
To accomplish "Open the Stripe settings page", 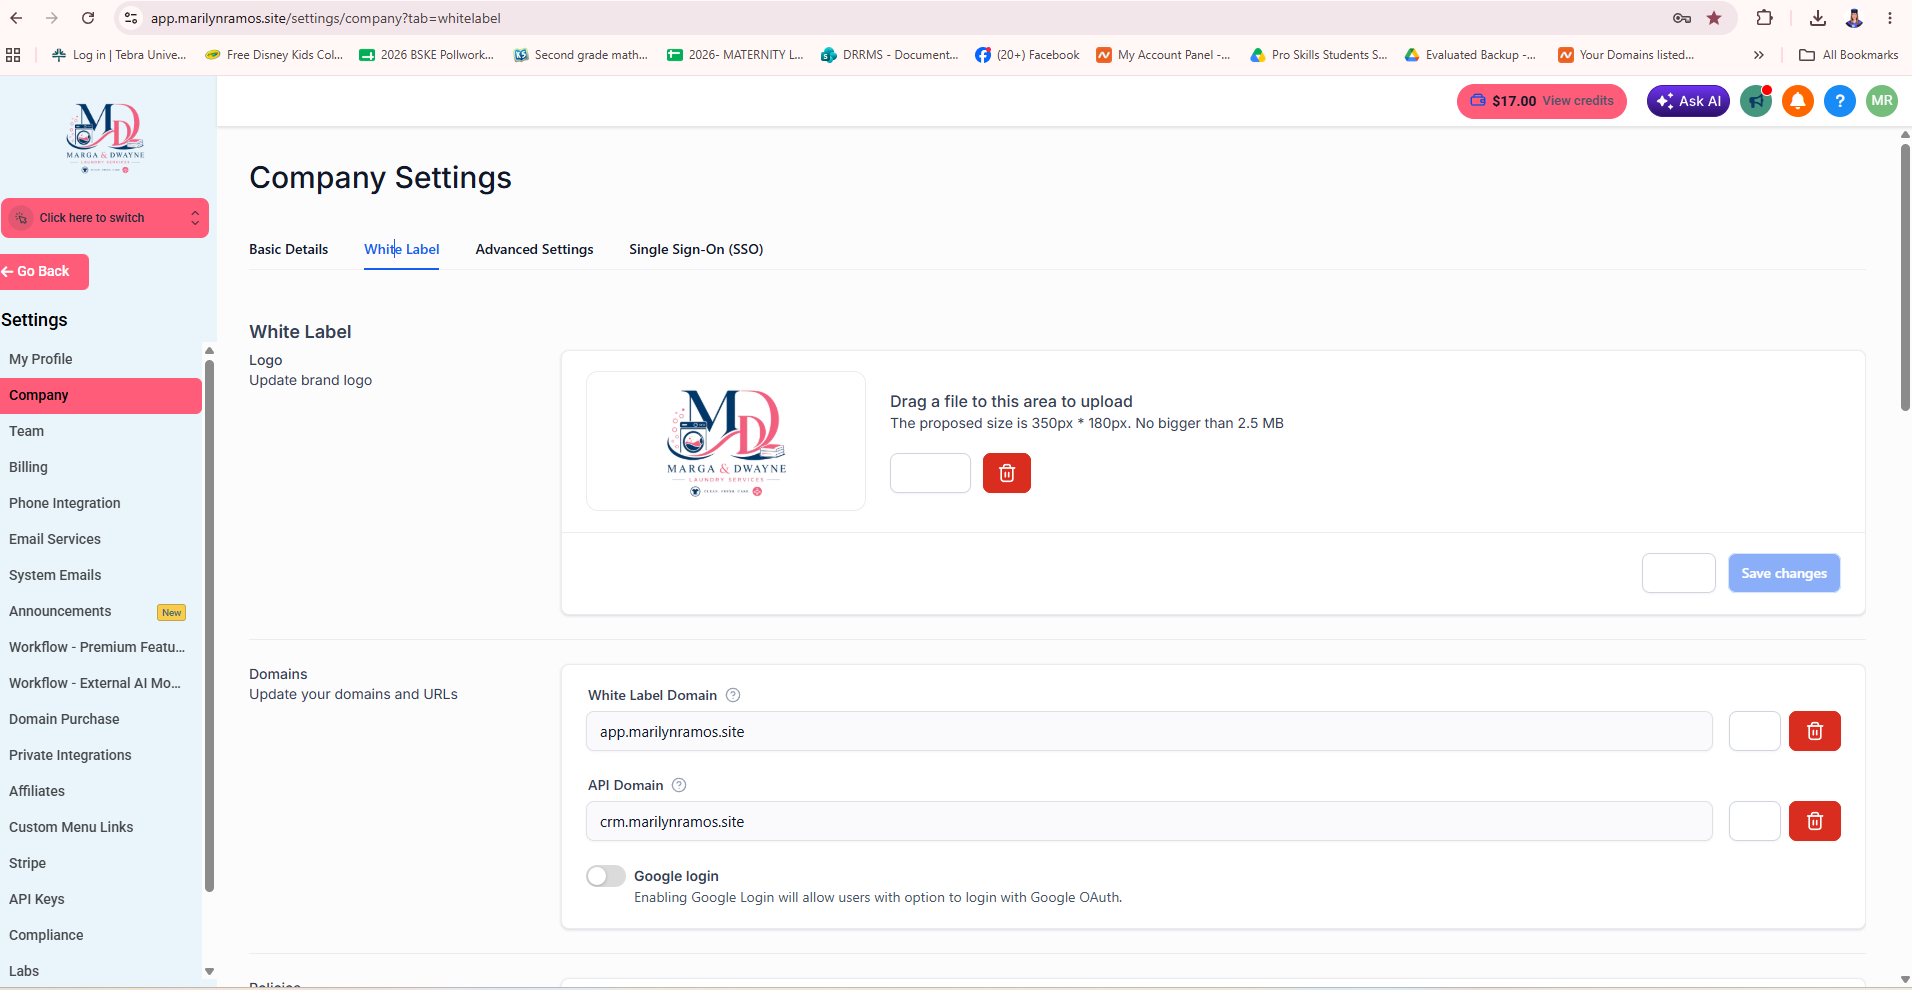I will pos(101,863).
